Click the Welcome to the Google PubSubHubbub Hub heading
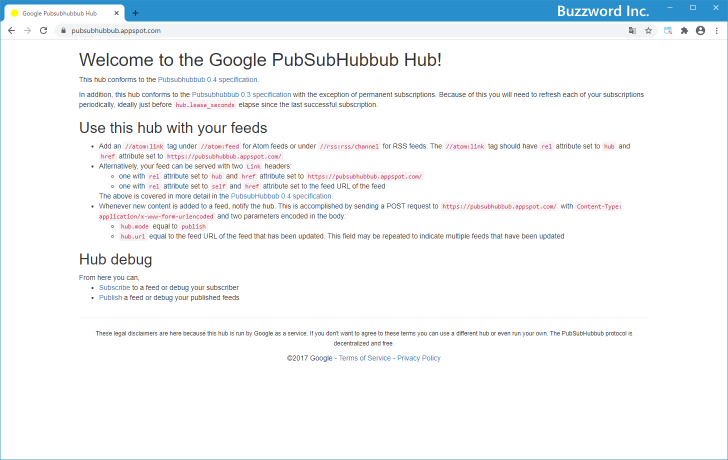This screenshot has width=728, height=460. click(x=260, y=60)
